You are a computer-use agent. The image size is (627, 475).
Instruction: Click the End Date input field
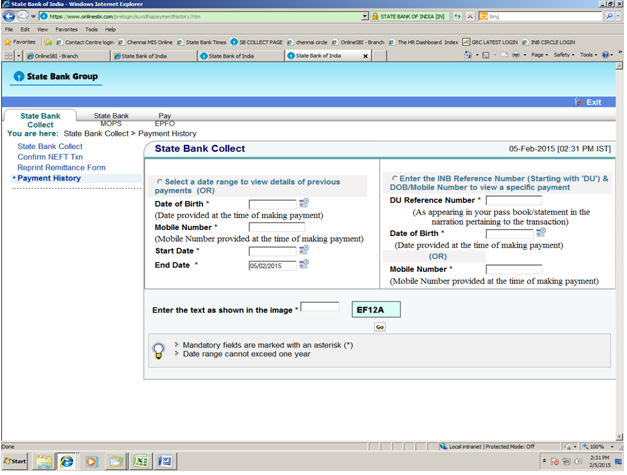272,265
